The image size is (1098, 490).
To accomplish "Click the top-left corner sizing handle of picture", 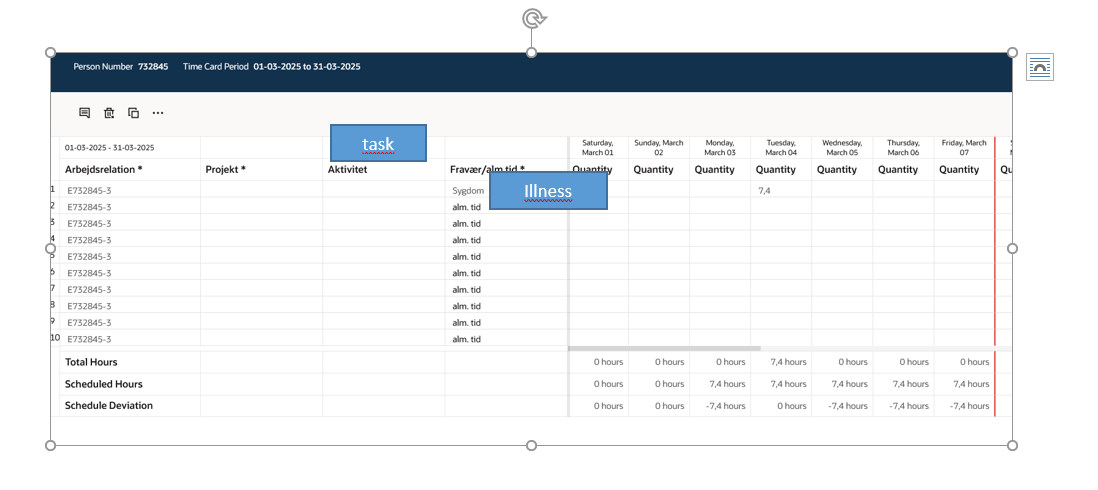I will click(50, 52).
